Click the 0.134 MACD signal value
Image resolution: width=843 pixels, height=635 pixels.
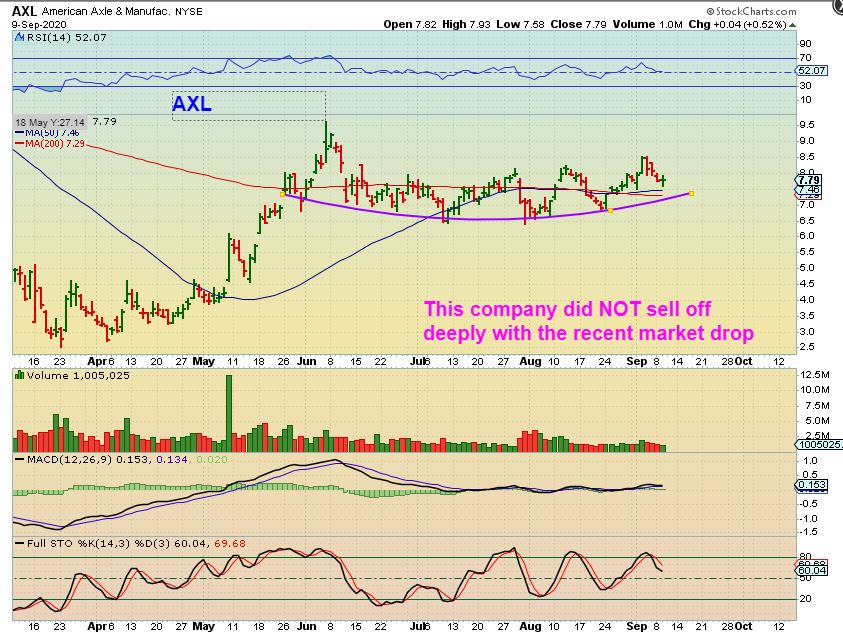click(x=172, y=460)
